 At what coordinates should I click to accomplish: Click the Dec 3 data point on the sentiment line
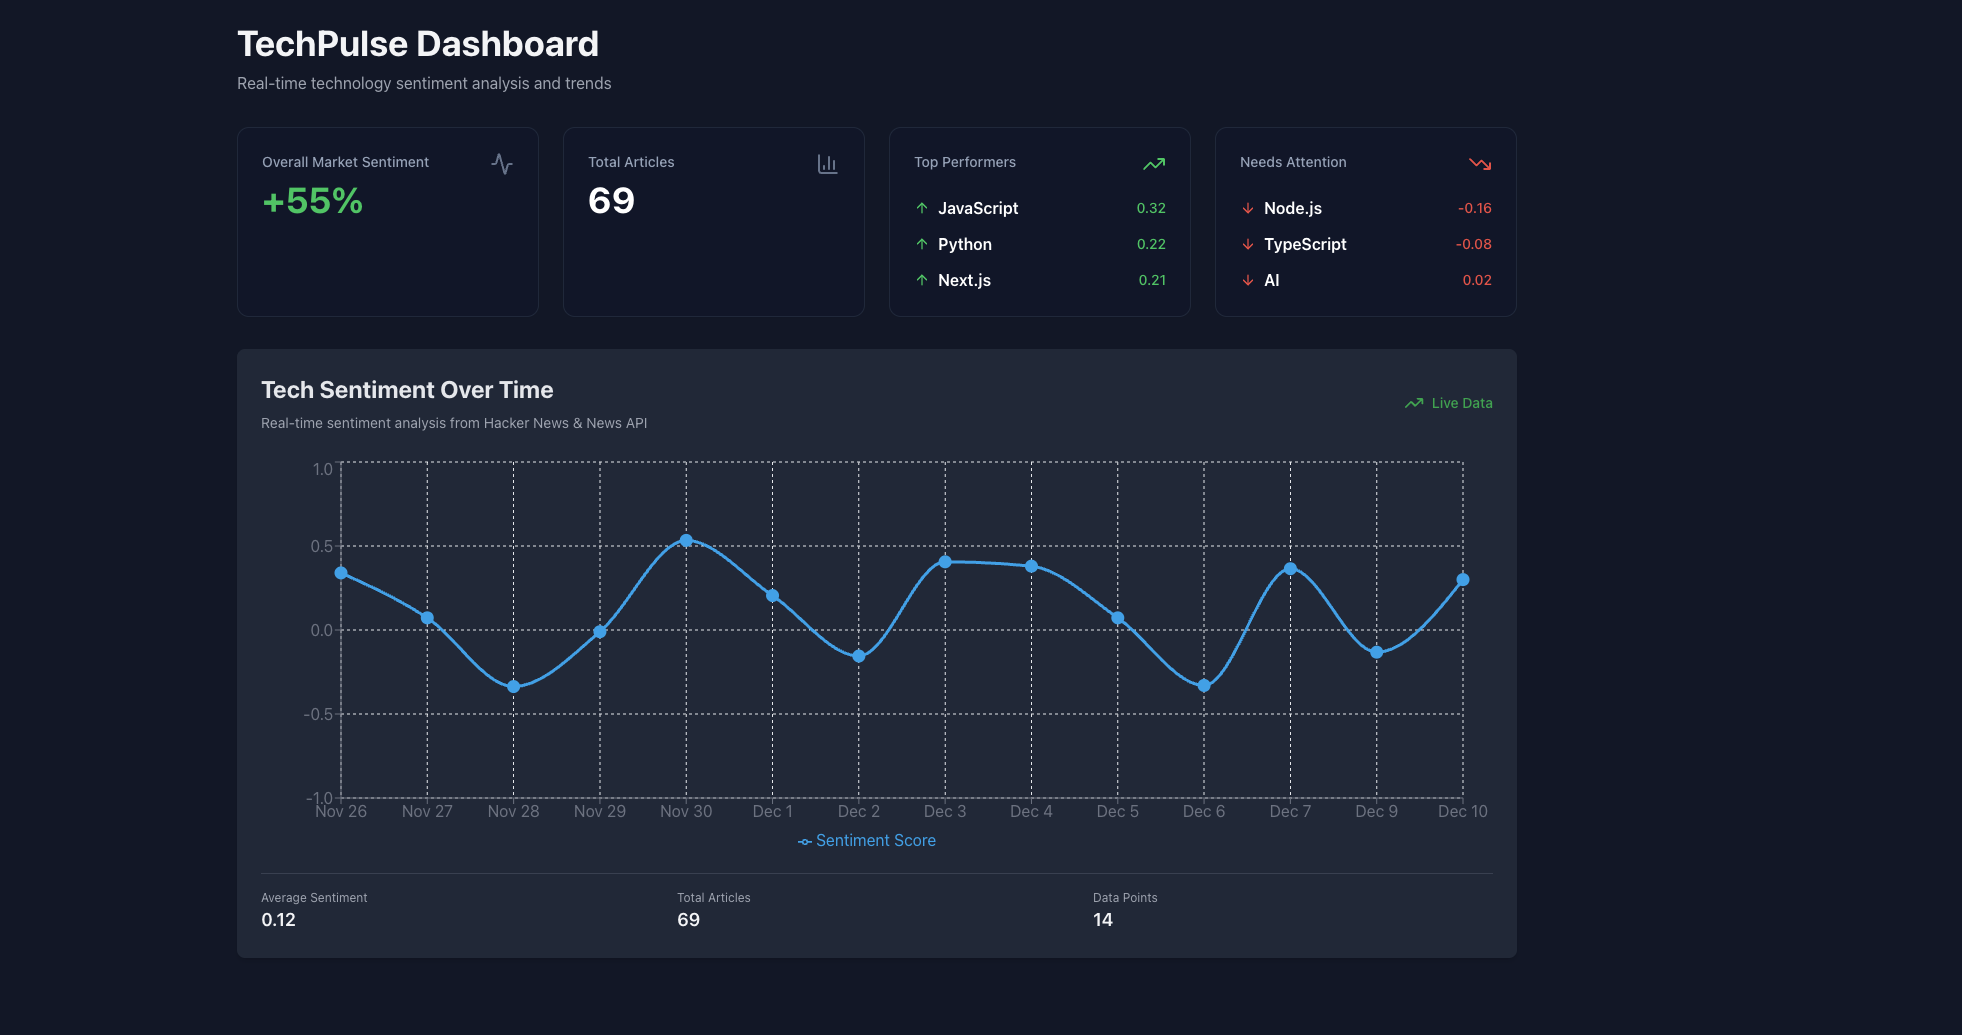(945, 562)
